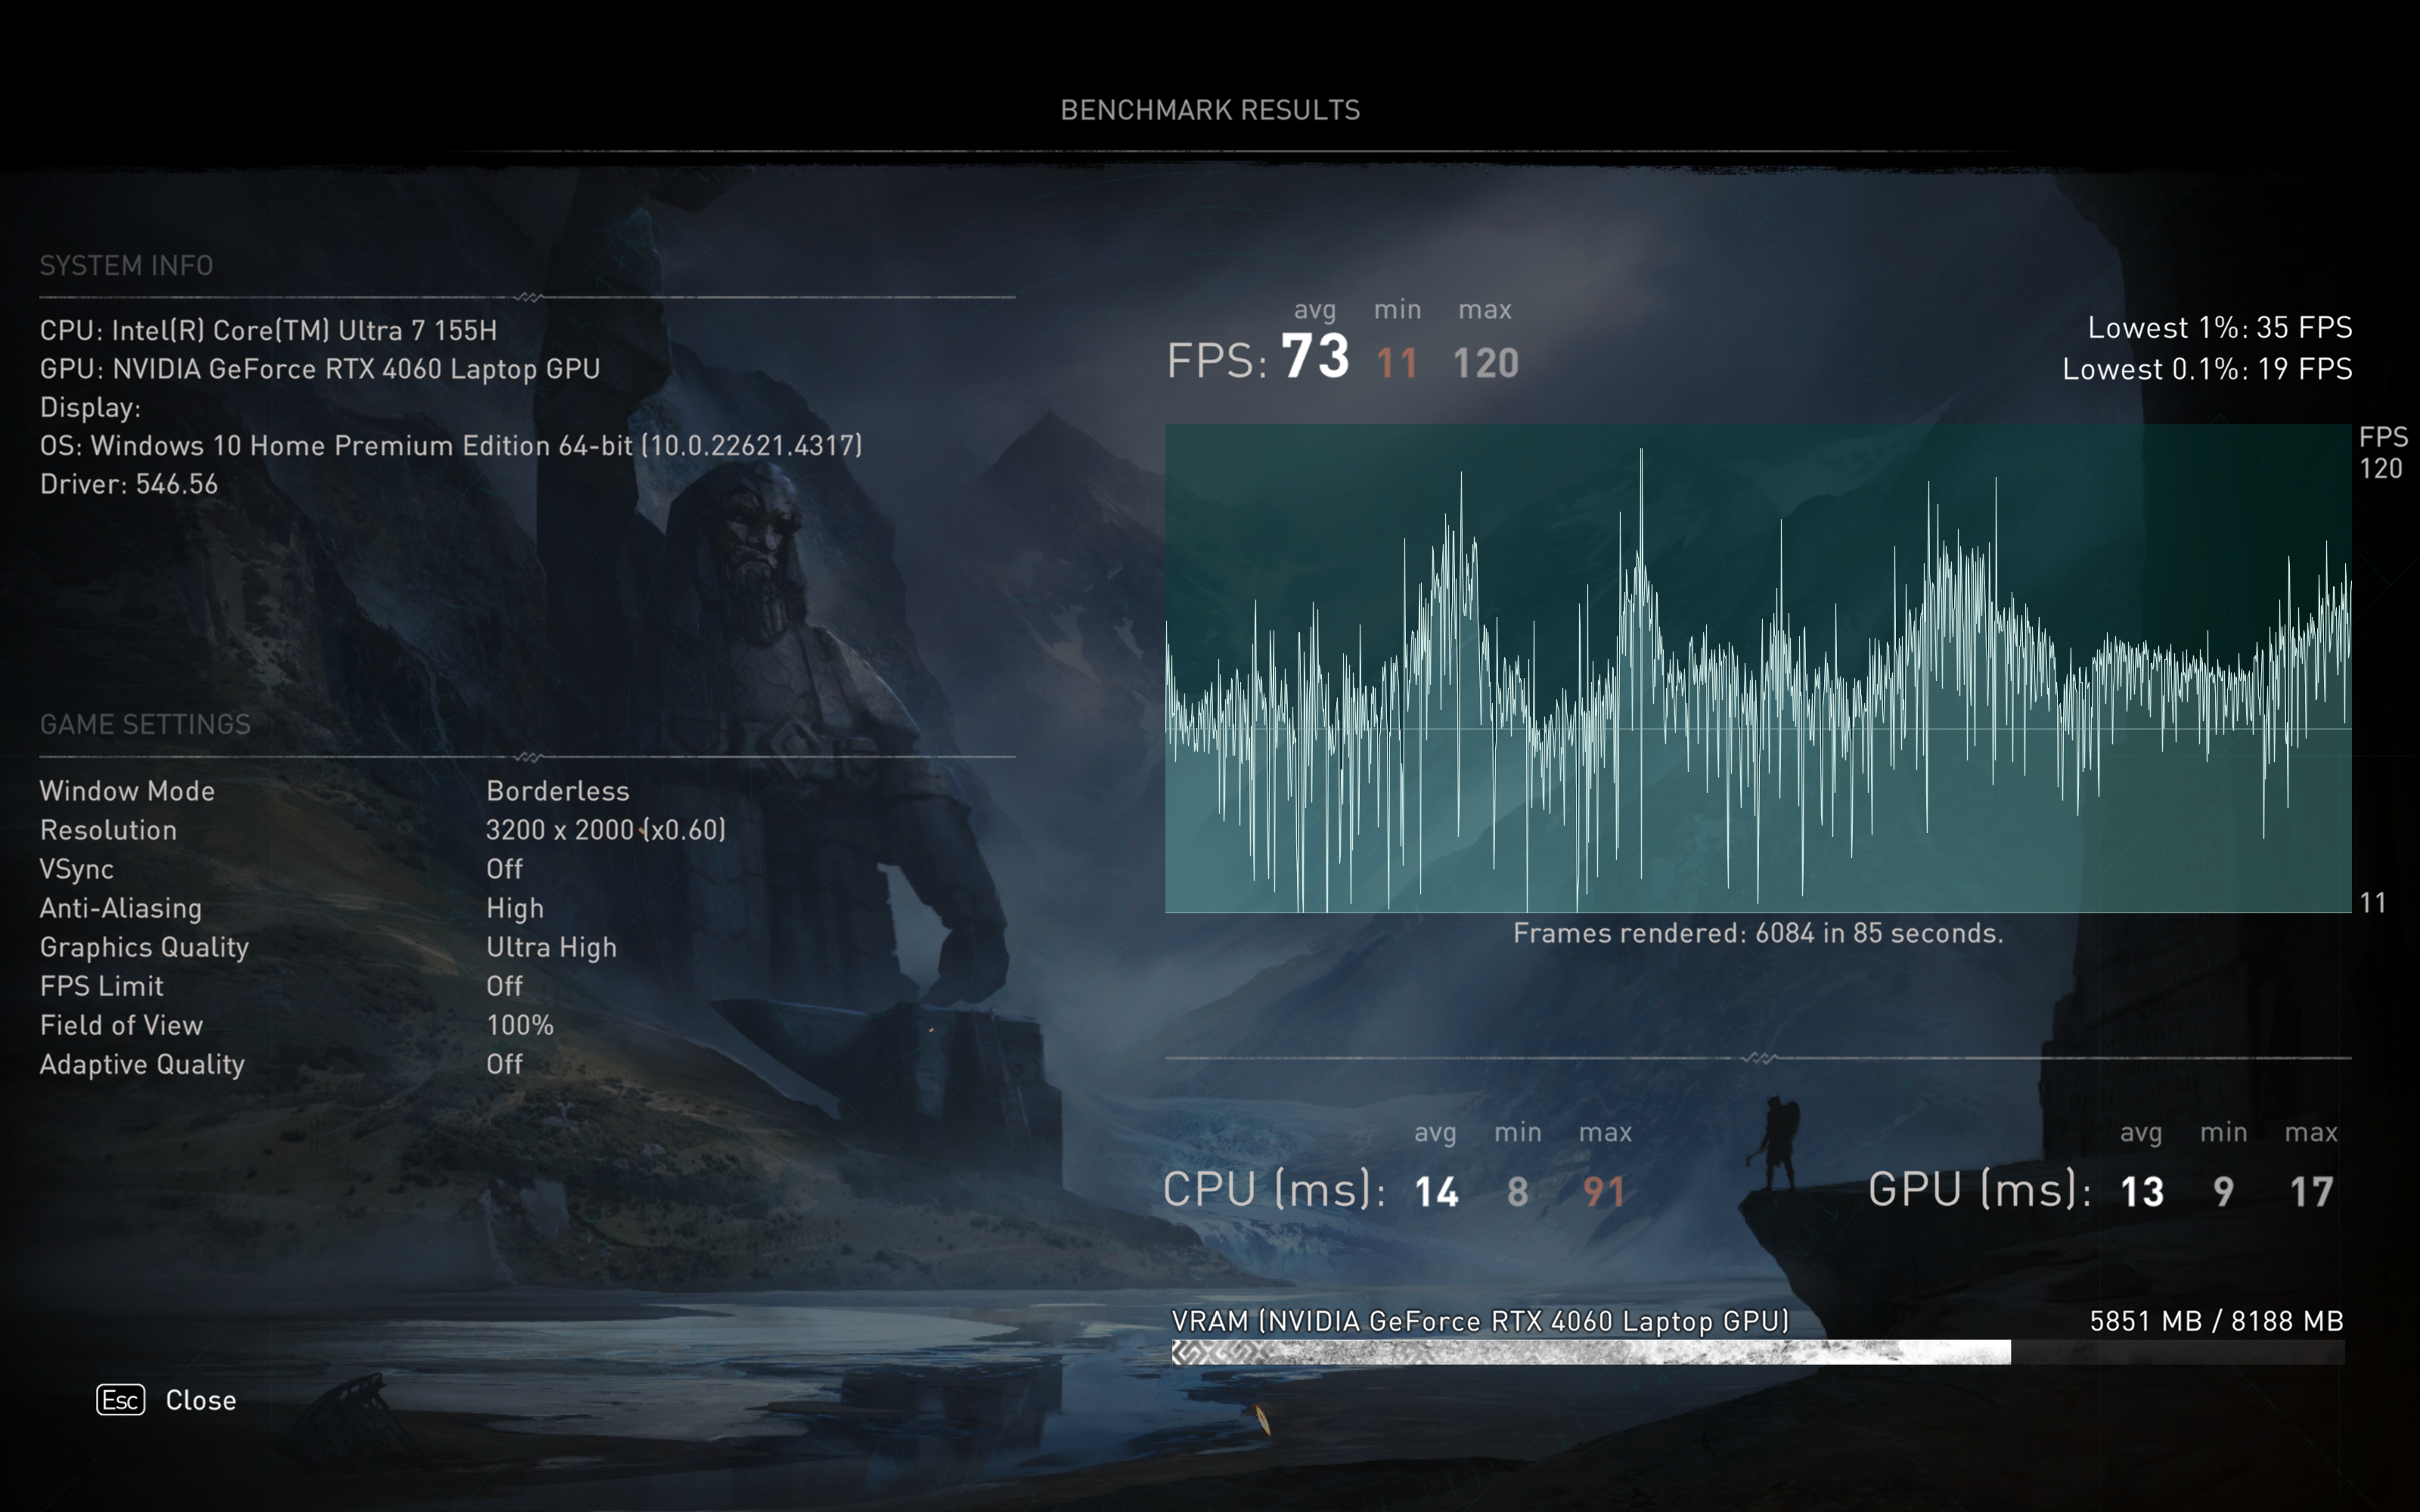Screen dimensions: 2420x1512
Task: Click the VRAM (NVIDIA GeForce RTX 4060 Laptop GPU) label
Action: click(1480, 1322)
